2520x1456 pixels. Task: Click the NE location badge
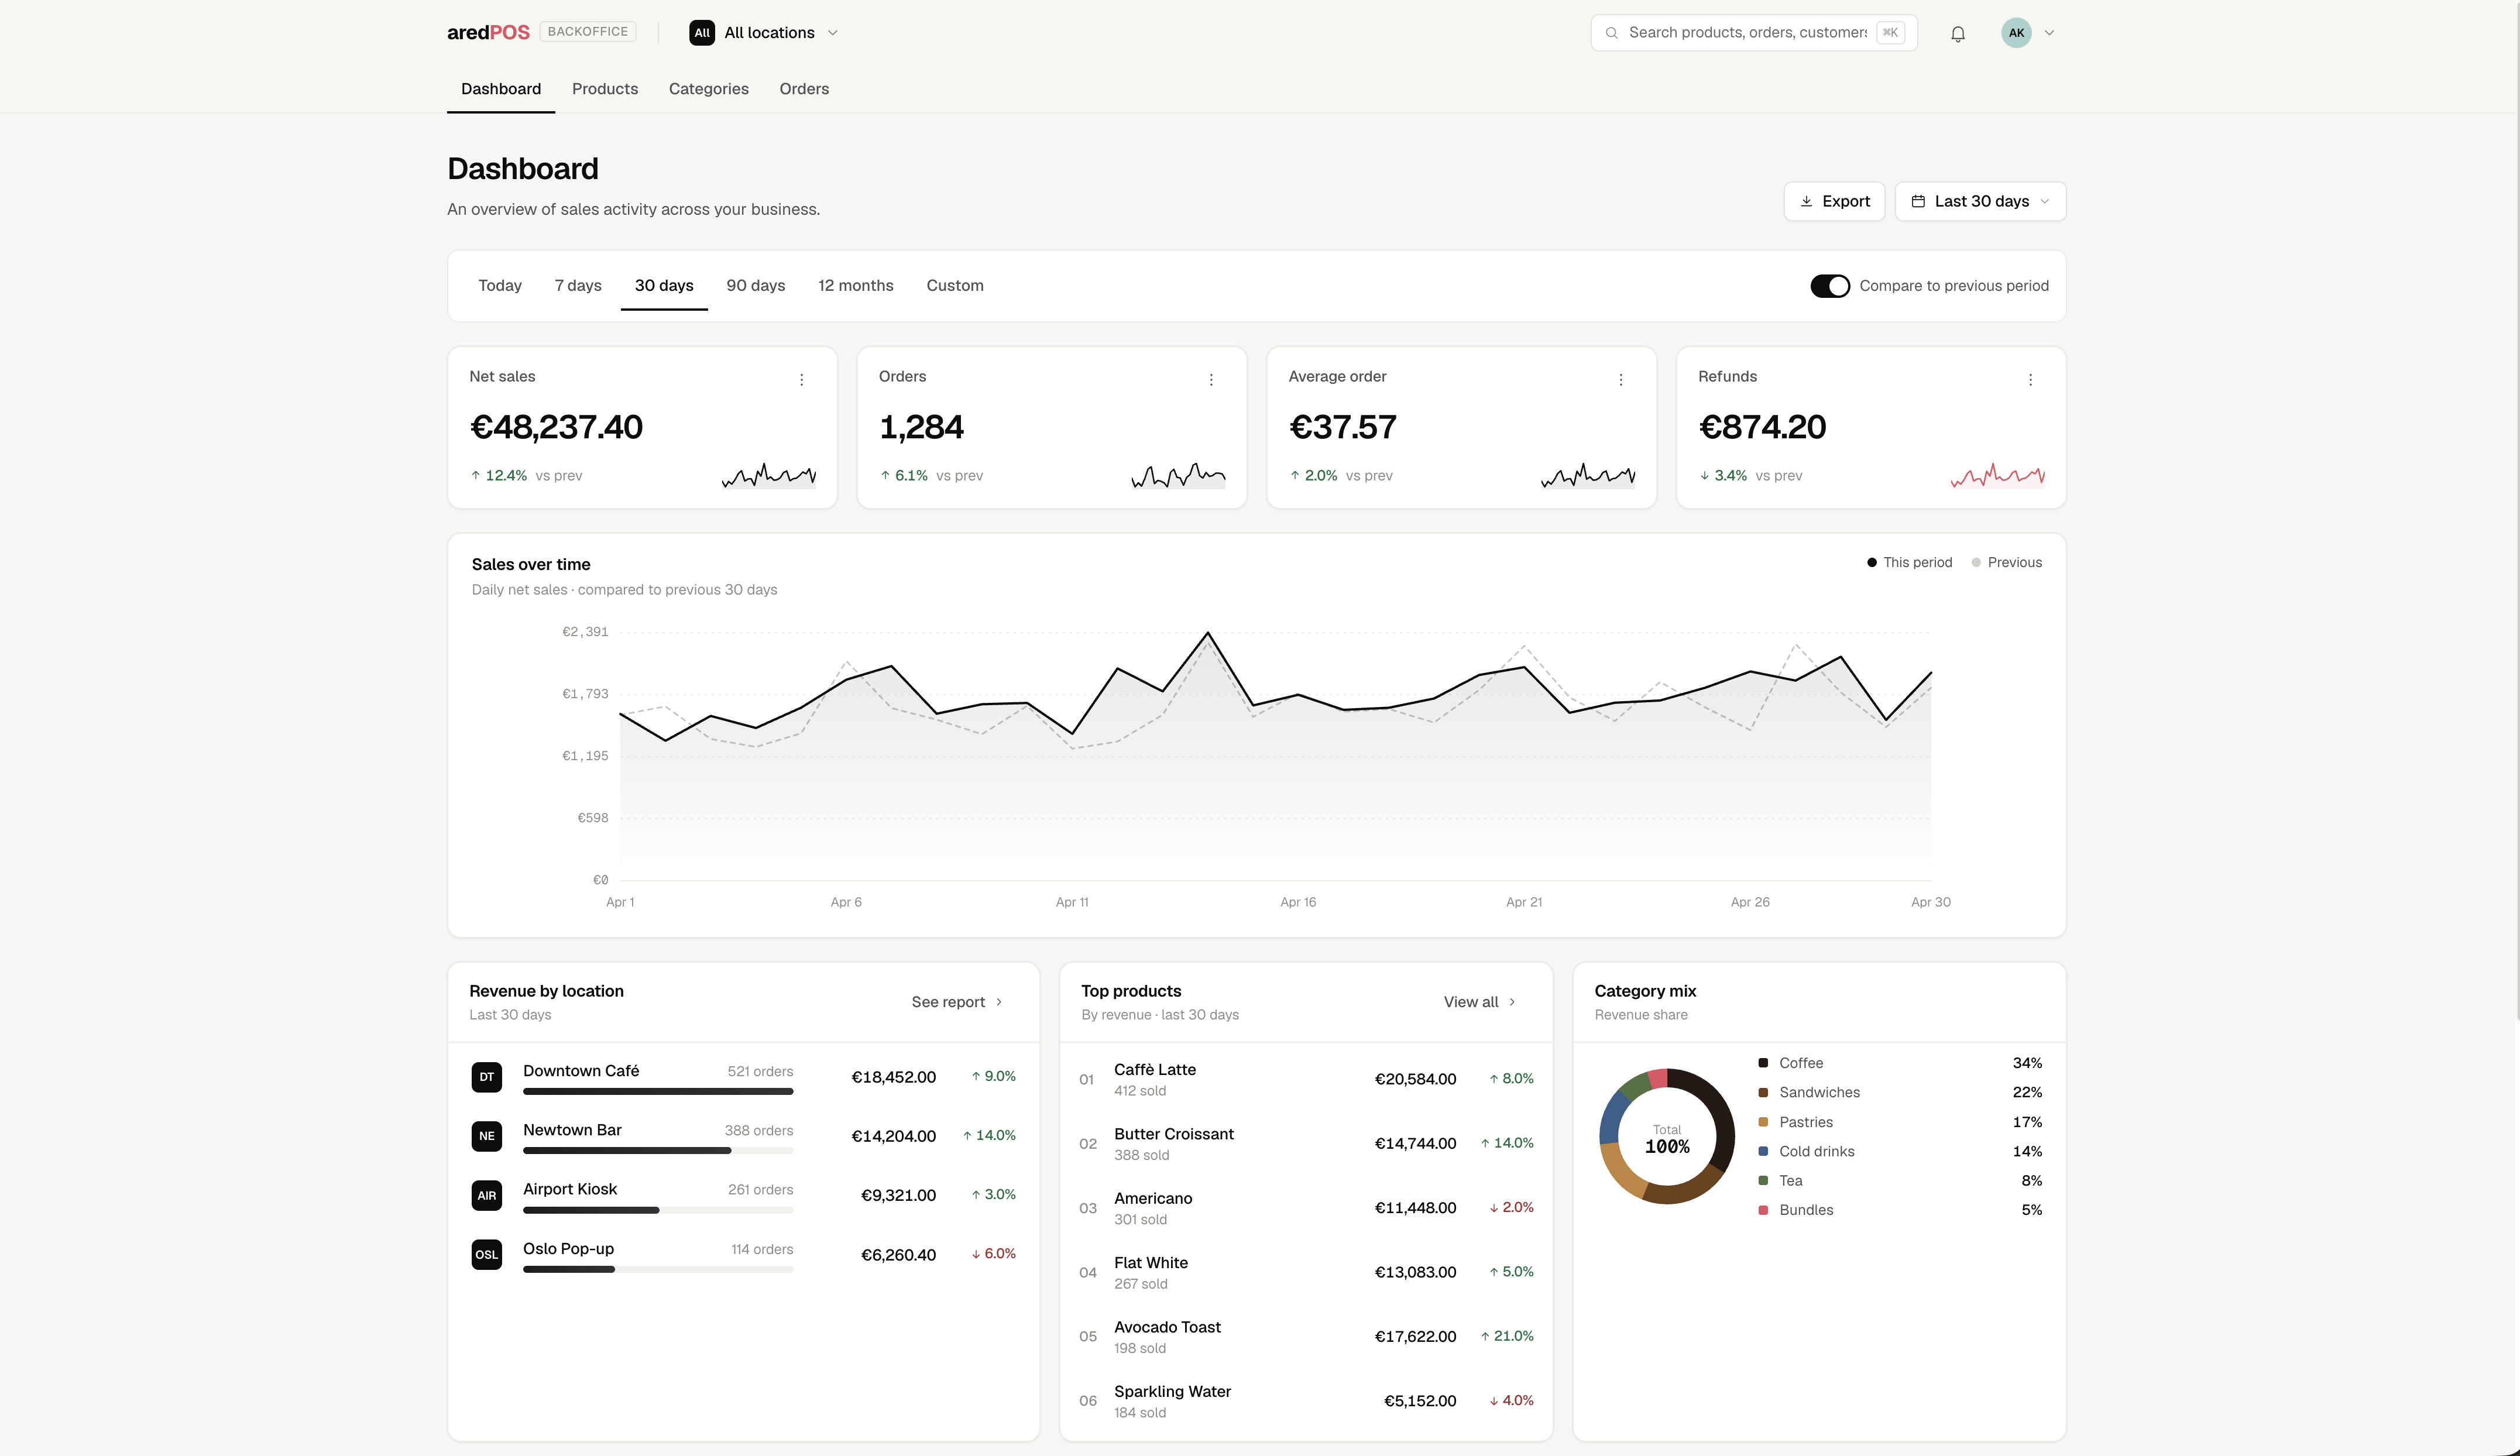coord(486,1136)
